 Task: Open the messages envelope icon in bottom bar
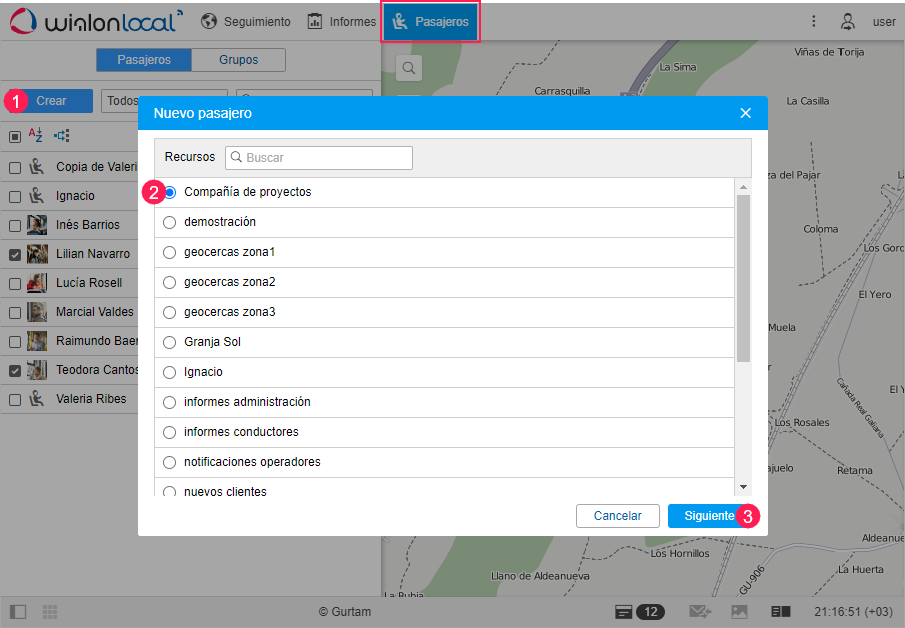[700, 611]
